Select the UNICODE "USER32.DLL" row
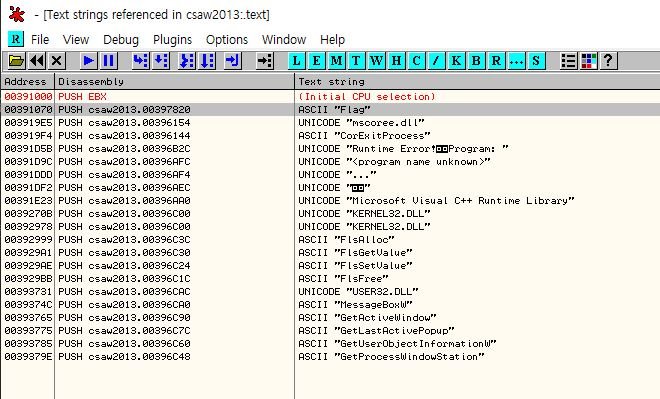660x399 pixels. point(330,291)
